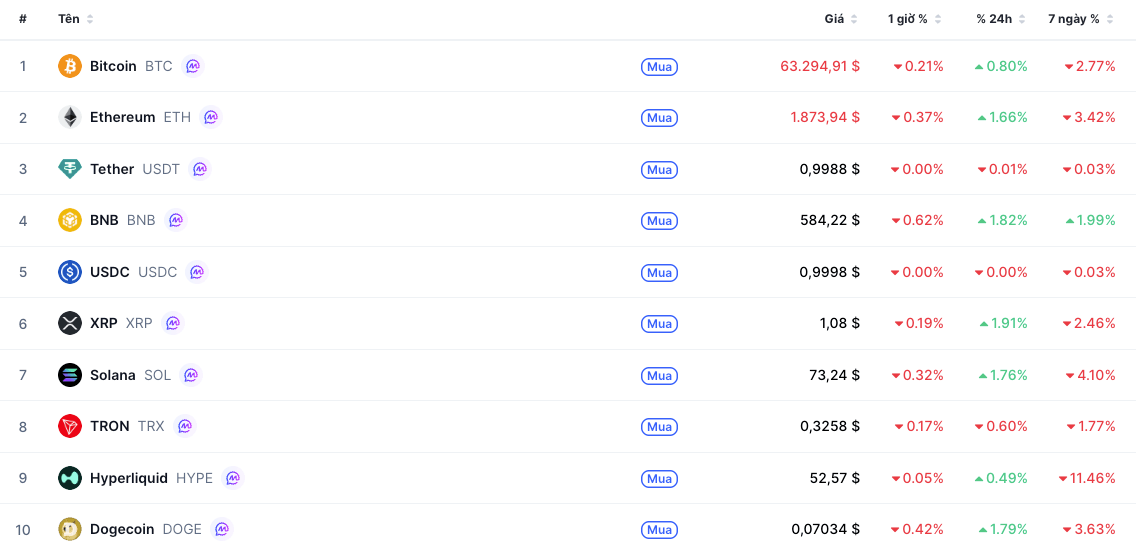Sort by the % 24h column
1136x554 pixels.
click(1001, 19)
